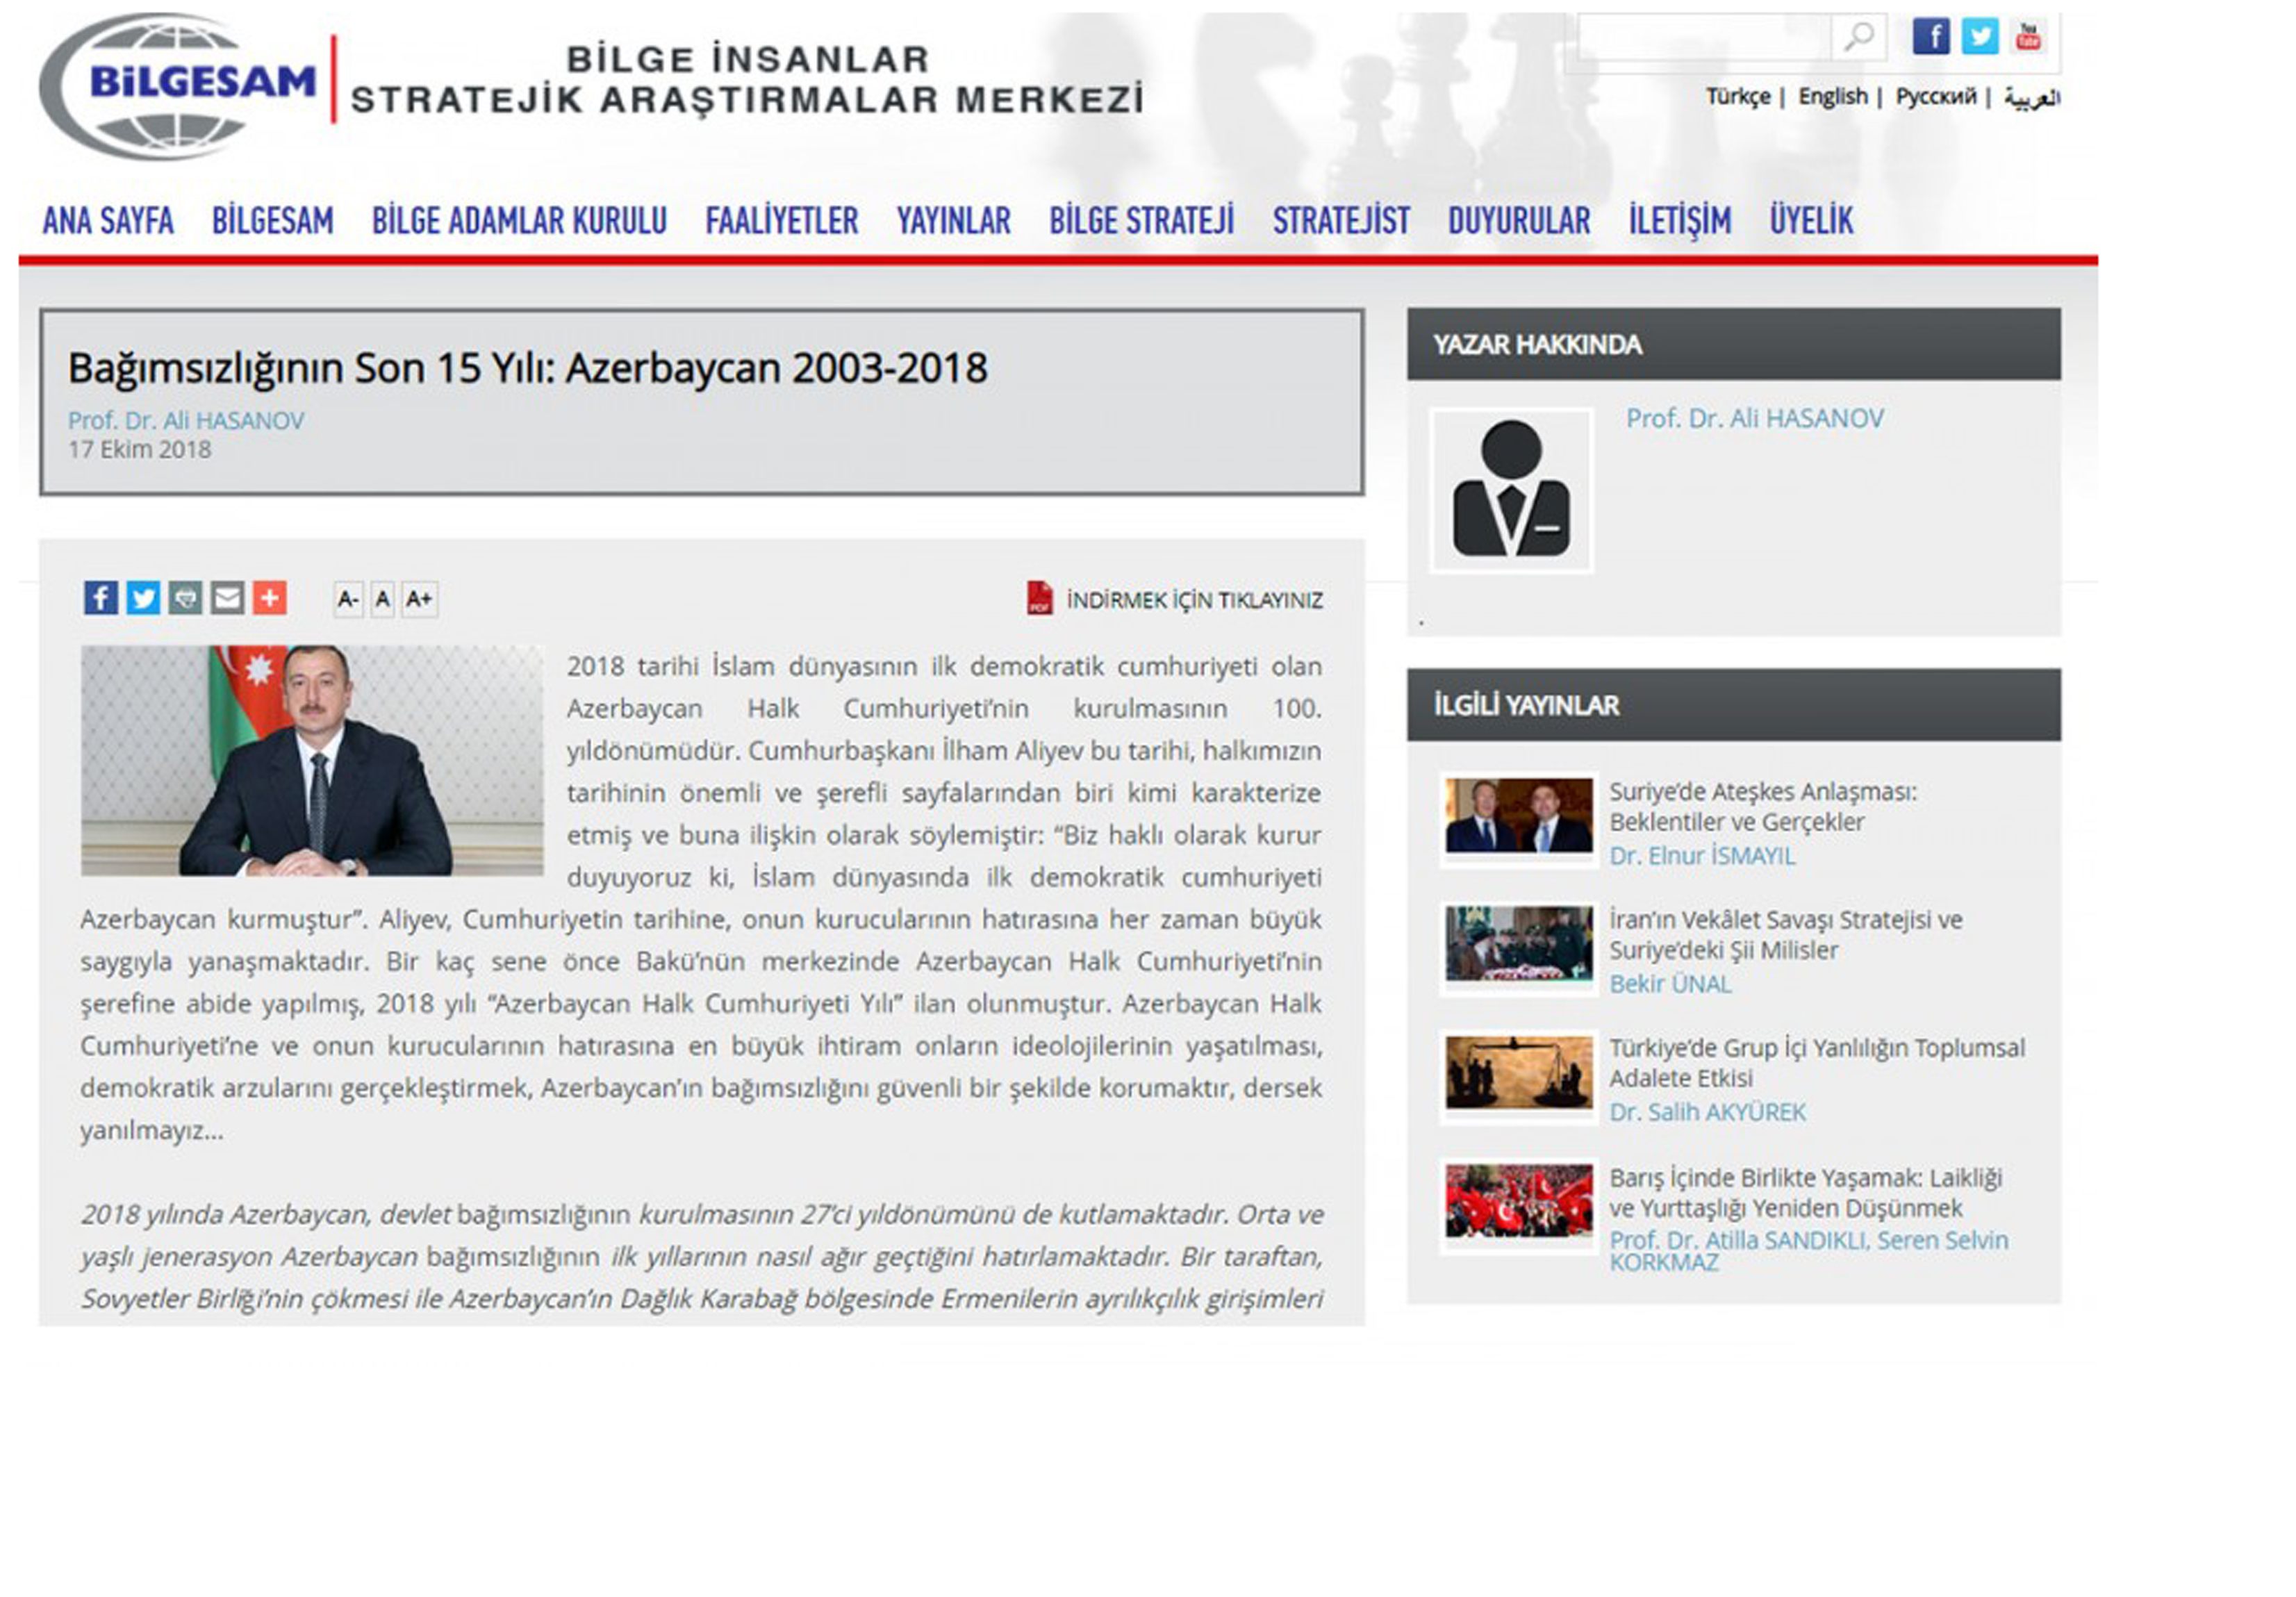Share article via Facebook share icon
Viewport: 2296px width, 1597px height.
100,598
